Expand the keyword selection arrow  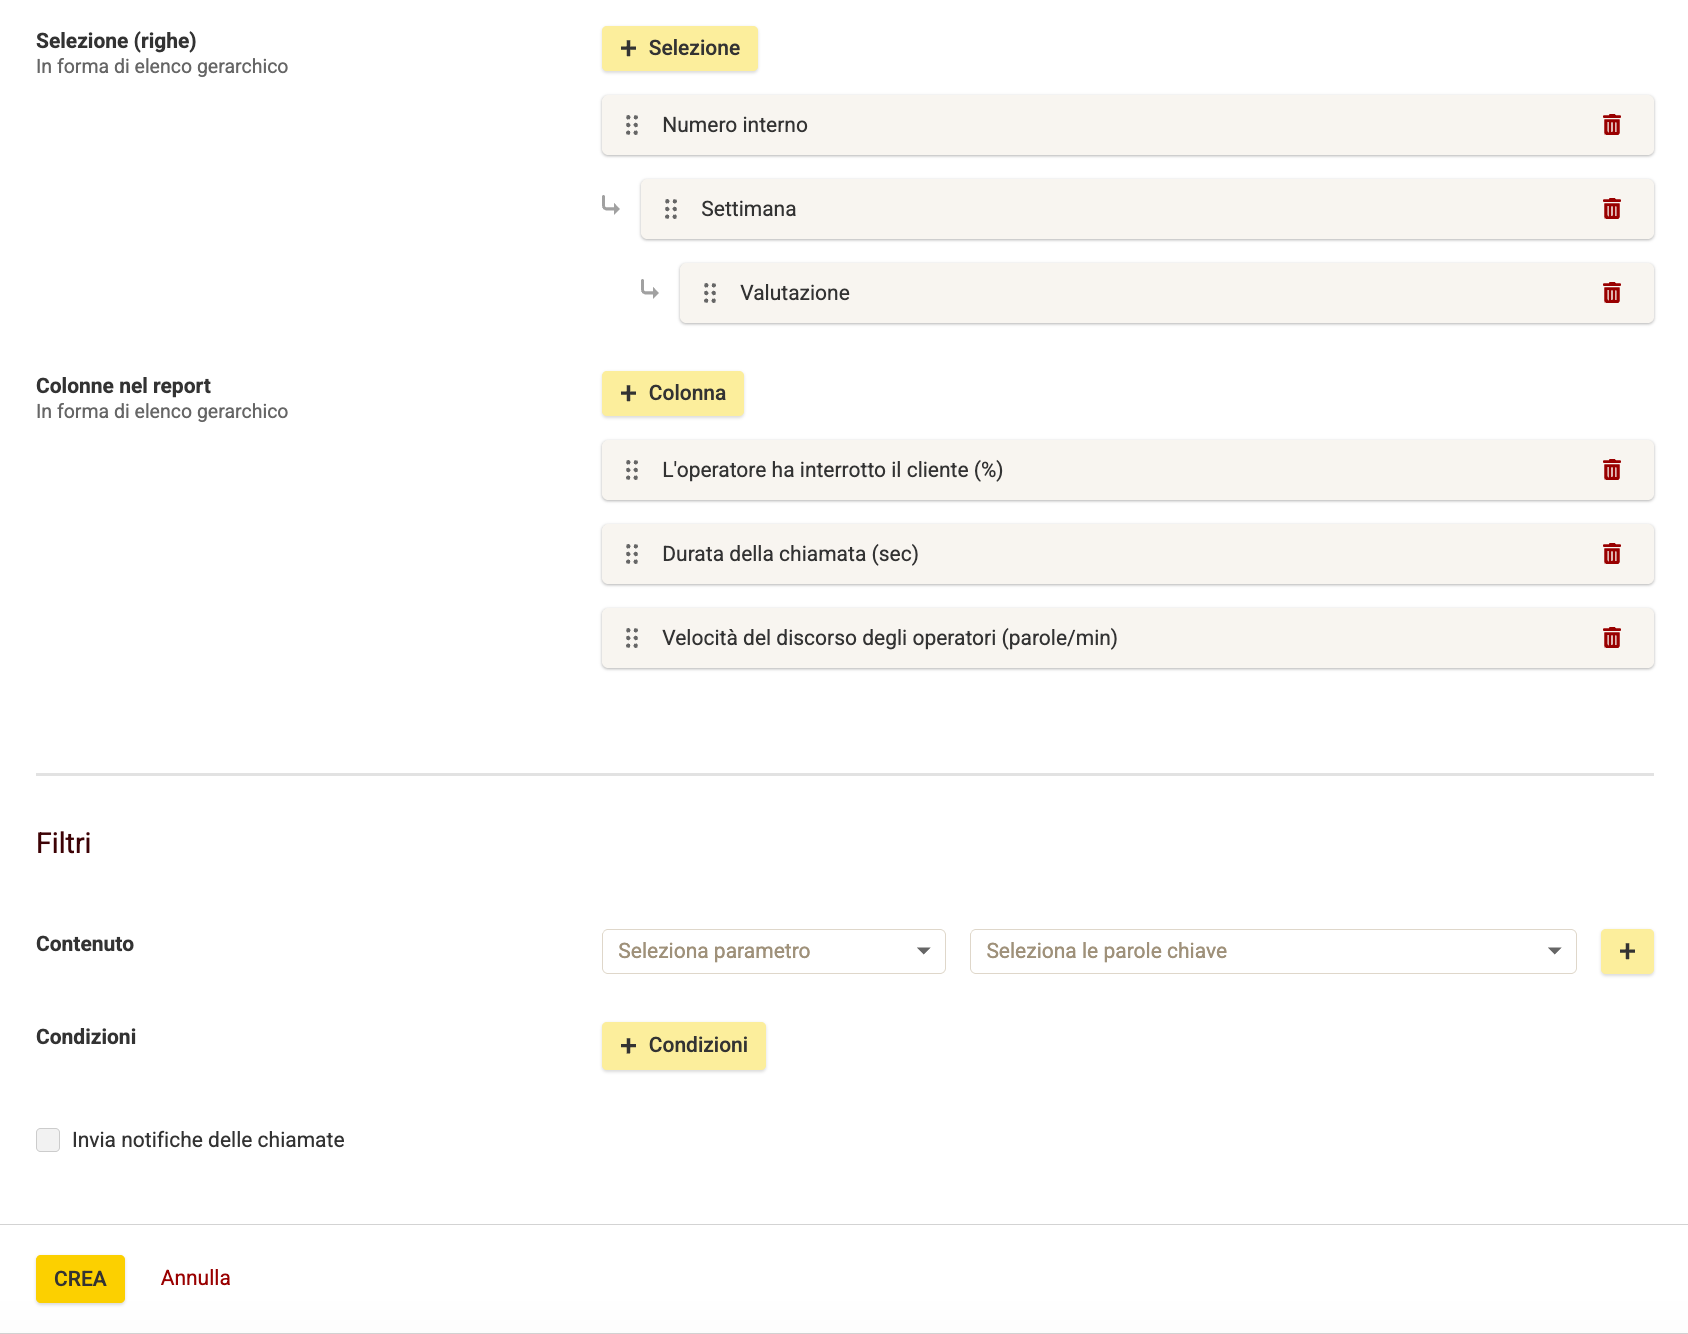[1554, 951]
